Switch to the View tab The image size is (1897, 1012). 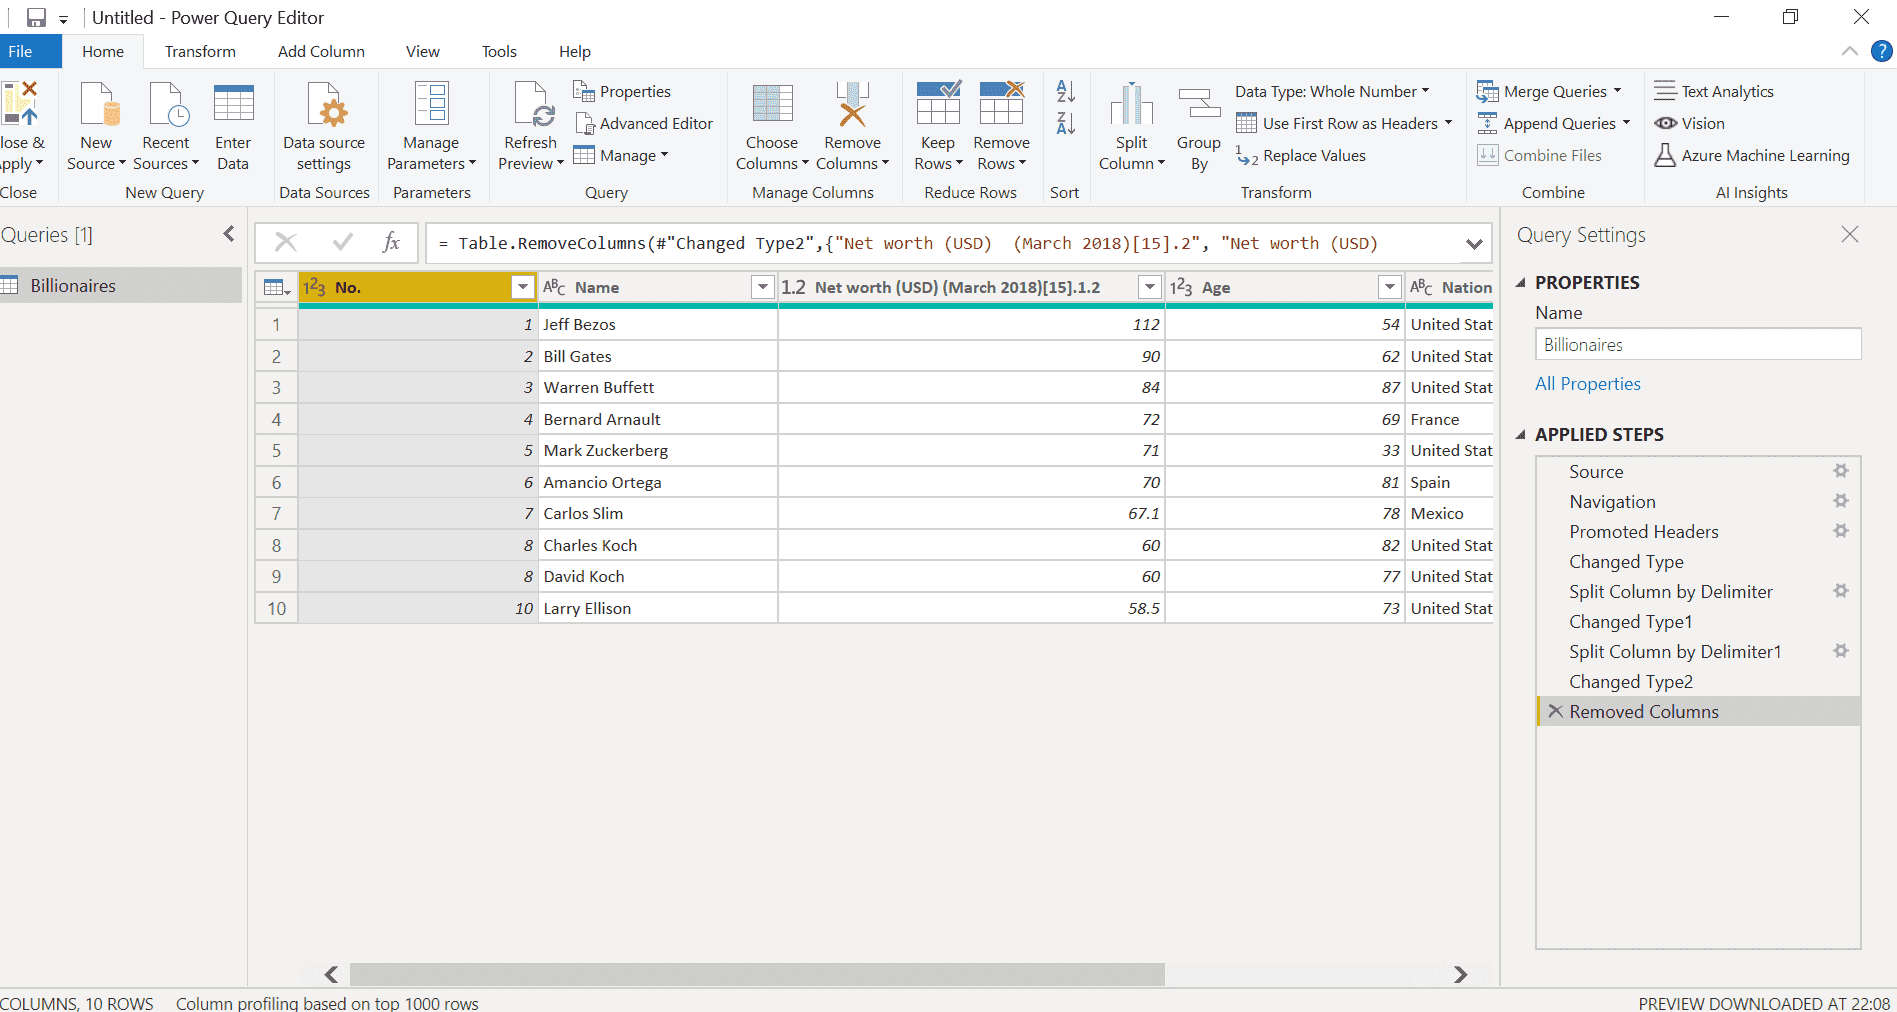422,51
